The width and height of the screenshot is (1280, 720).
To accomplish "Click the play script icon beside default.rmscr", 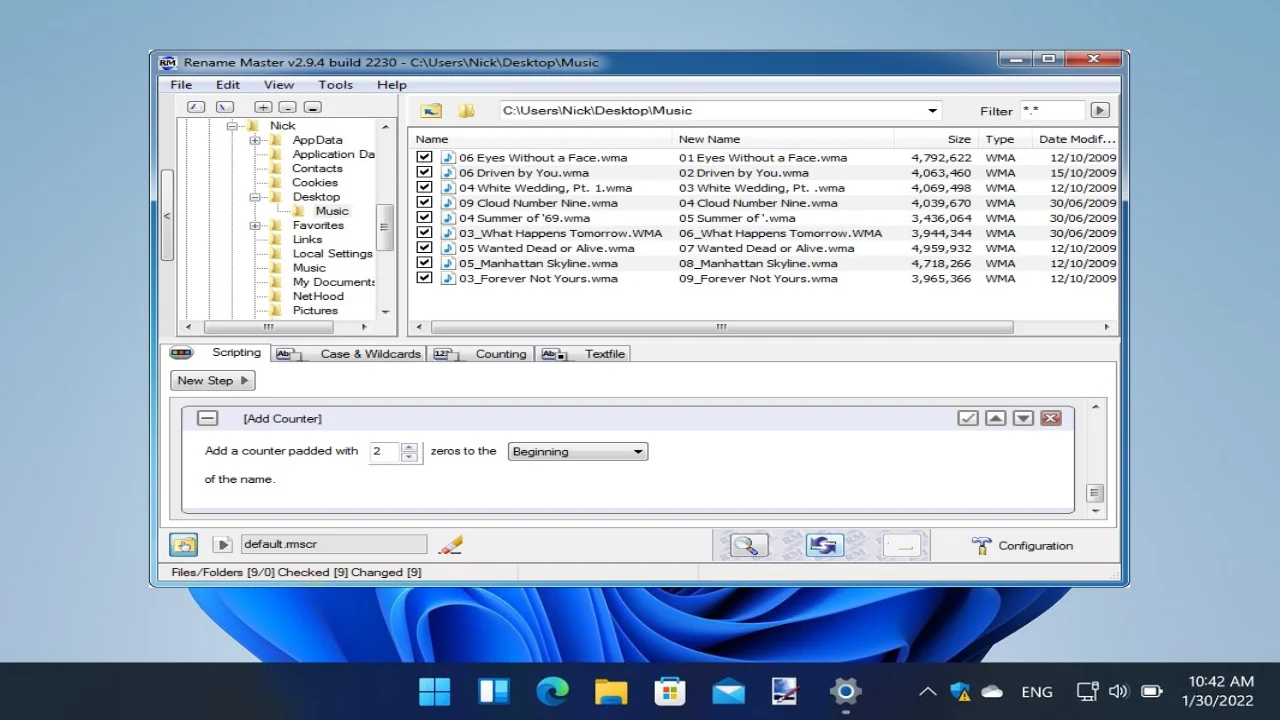I will pyautogui.click(x=223, y=545).
